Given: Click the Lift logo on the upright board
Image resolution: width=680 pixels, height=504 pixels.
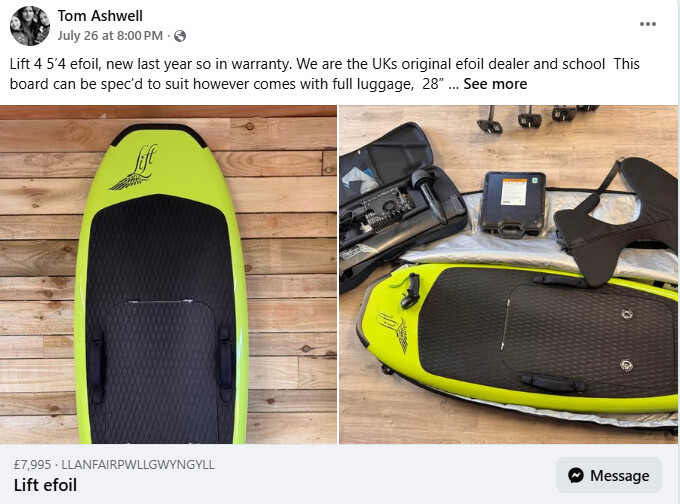Looking at the screenshot, I should 134,168.
